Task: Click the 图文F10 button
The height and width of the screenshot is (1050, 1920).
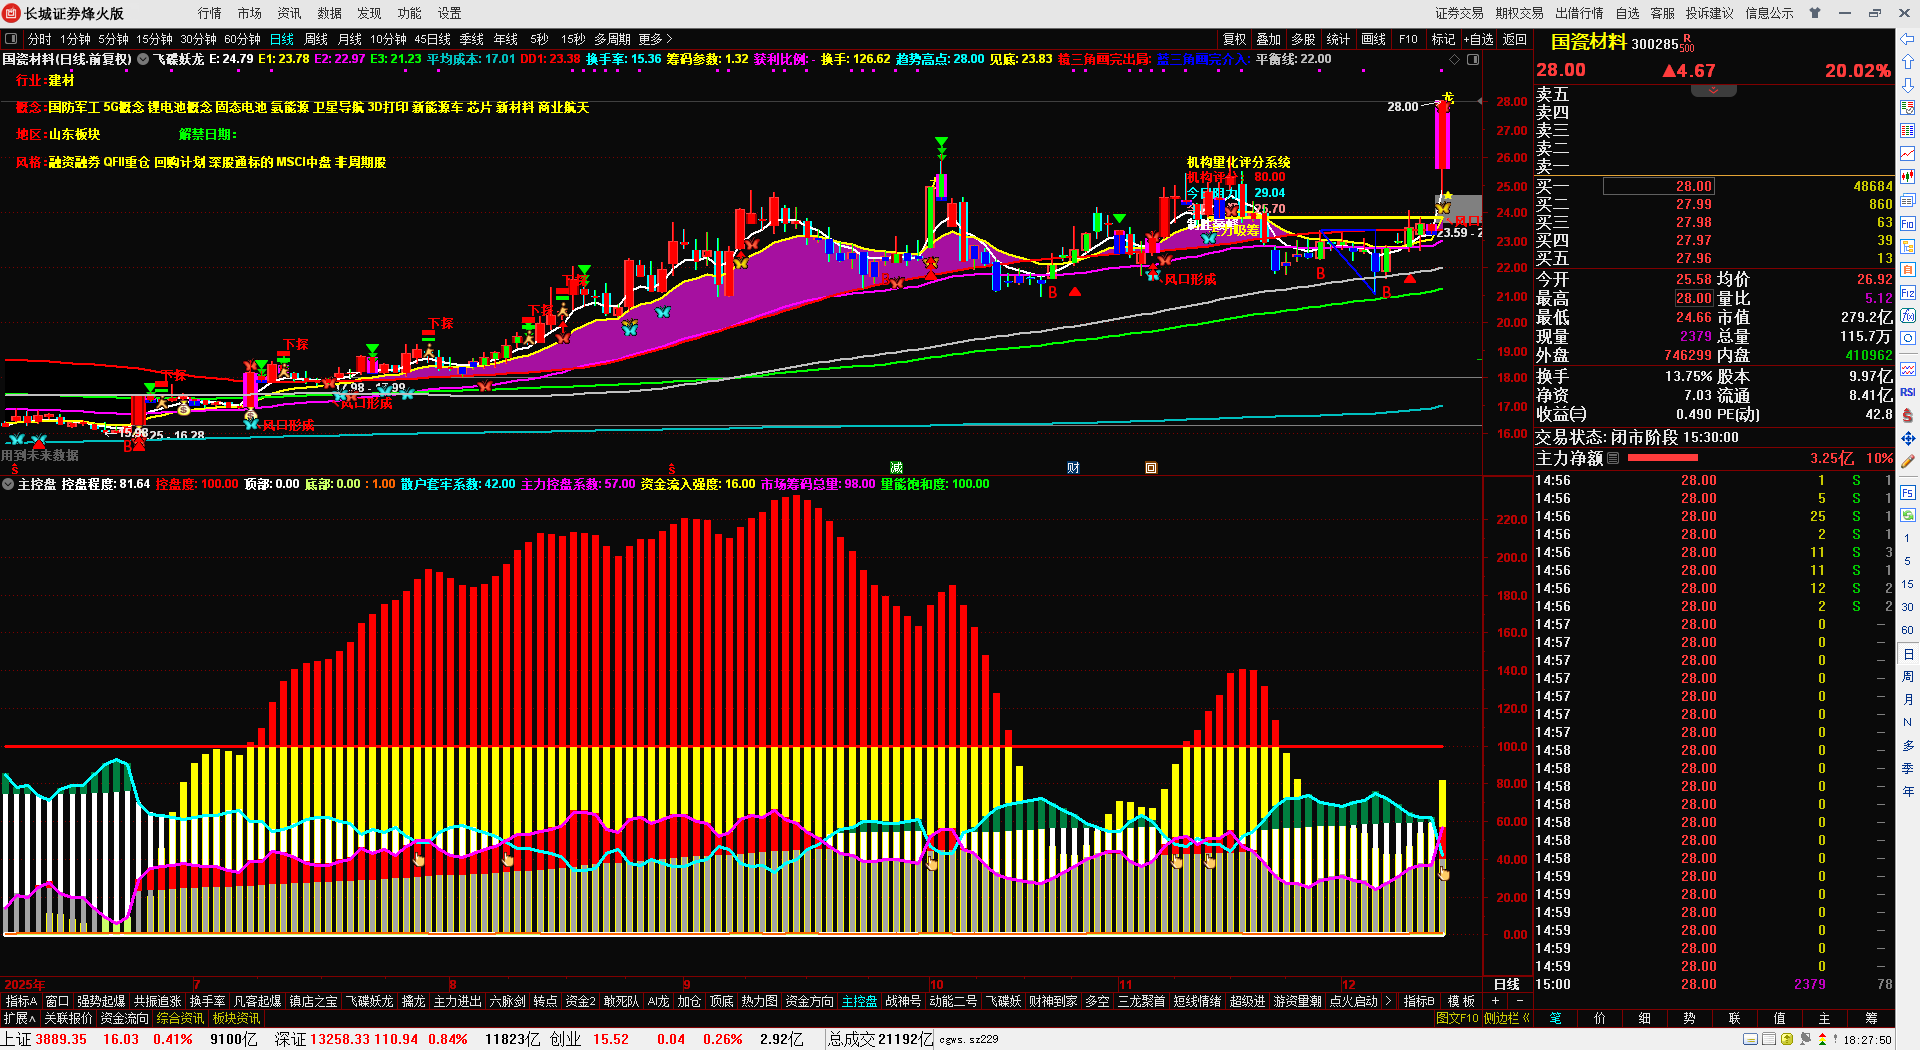Action: pyautogui.click(x=1457, y=1018)
